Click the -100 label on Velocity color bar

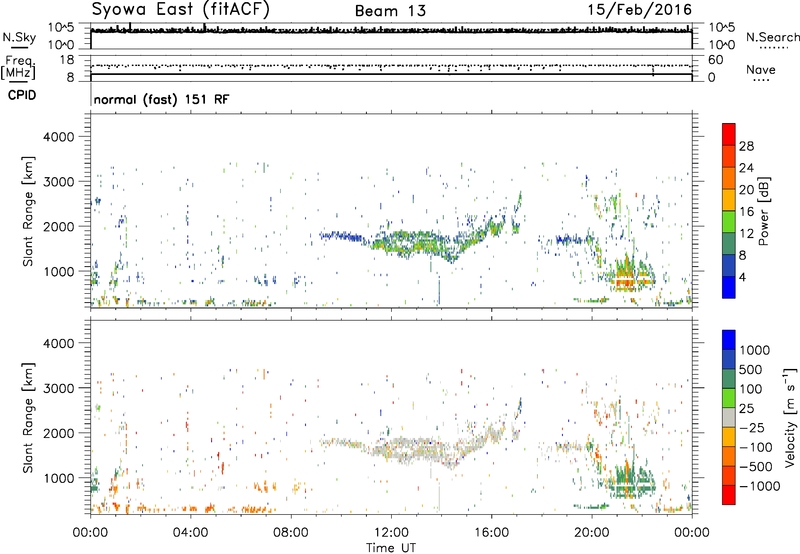click(756, 447)
